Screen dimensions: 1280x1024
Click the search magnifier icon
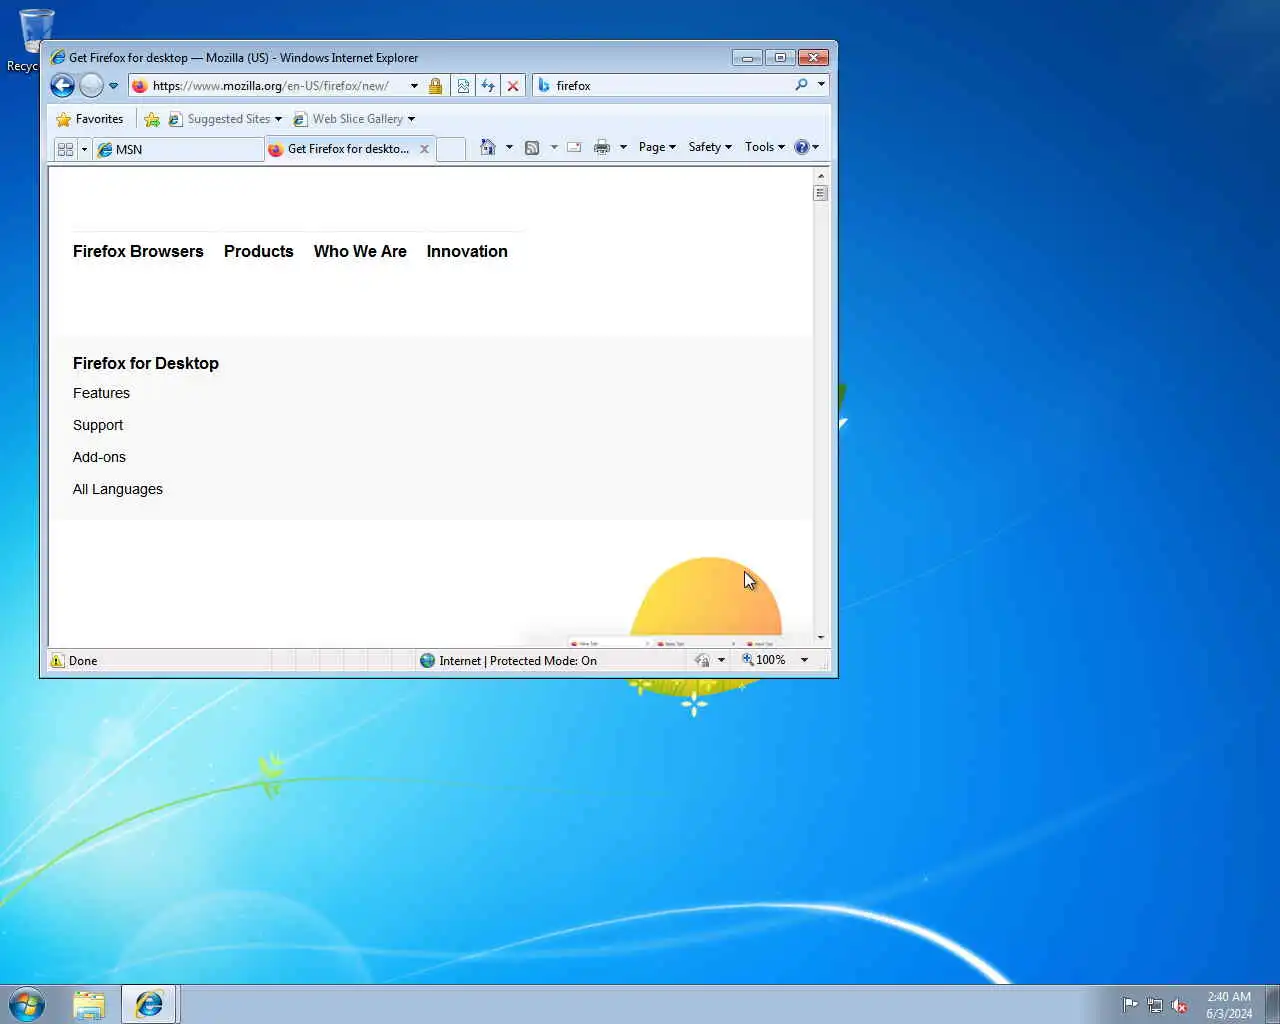click(x=801, y=85)
